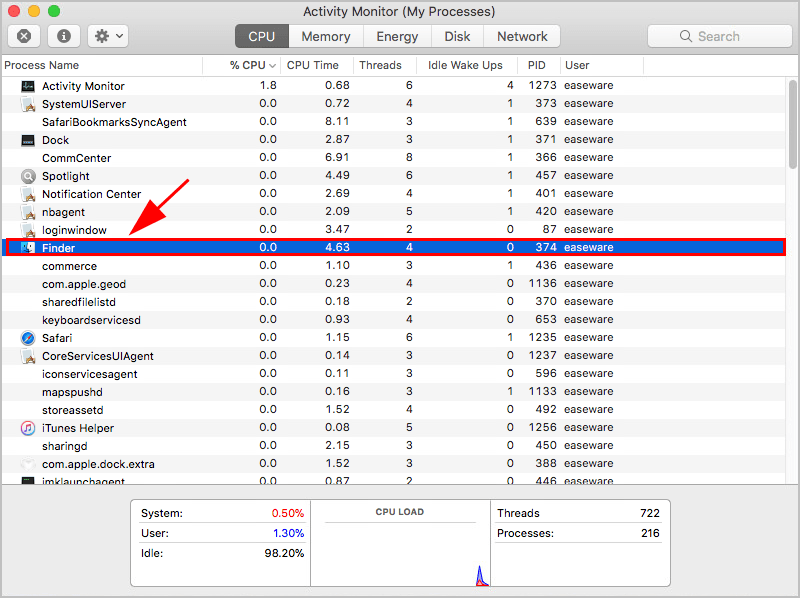The image size is (800, 598).
Task: Sort by the Process Name column header
Action: (x=102, y=65)
